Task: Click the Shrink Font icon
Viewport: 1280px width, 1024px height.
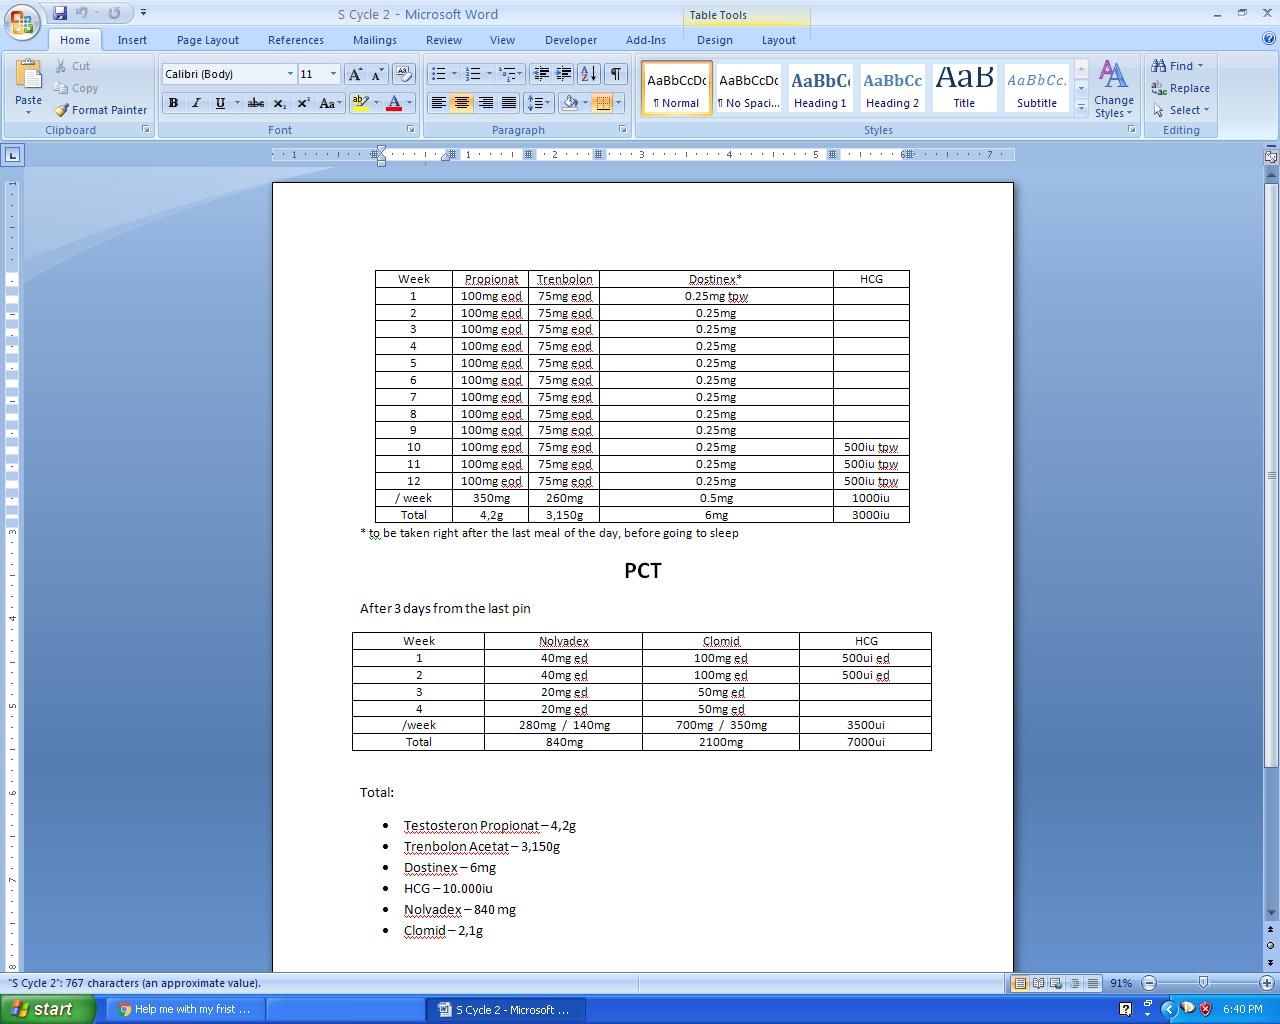Action: point(377,74)
